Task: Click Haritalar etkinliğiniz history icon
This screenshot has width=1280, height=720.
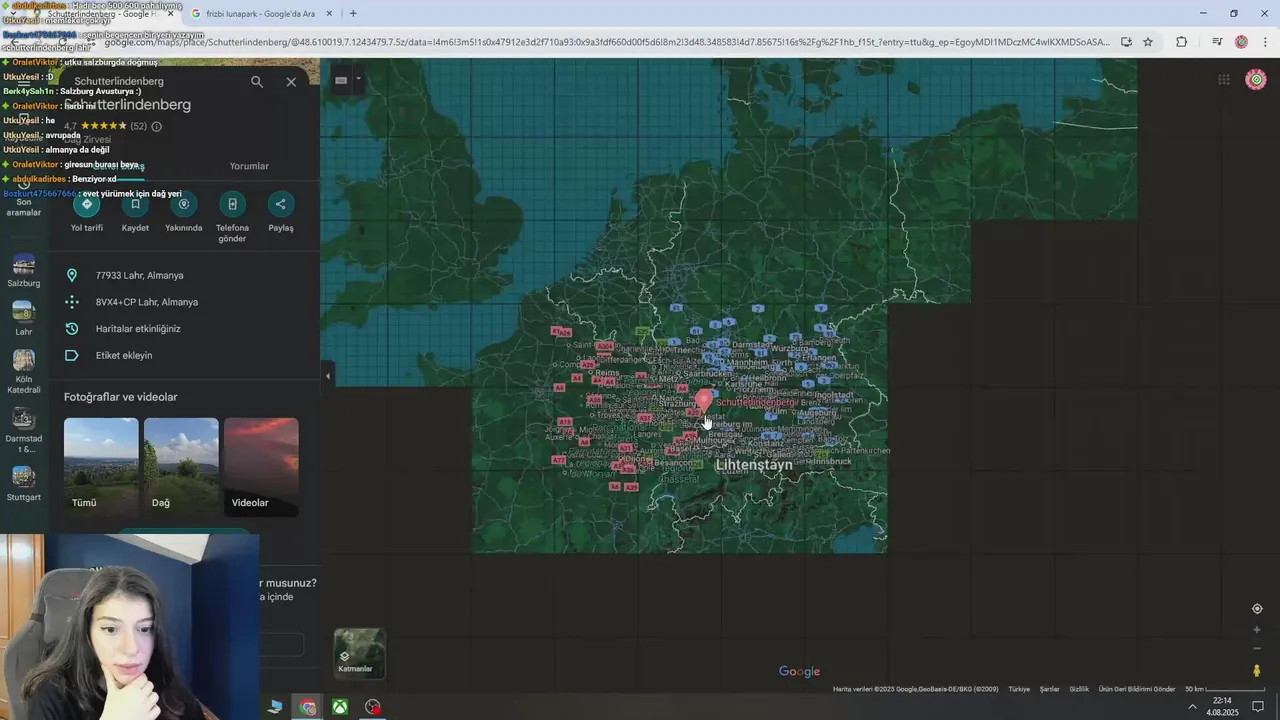Action: [x=72, y=328]
